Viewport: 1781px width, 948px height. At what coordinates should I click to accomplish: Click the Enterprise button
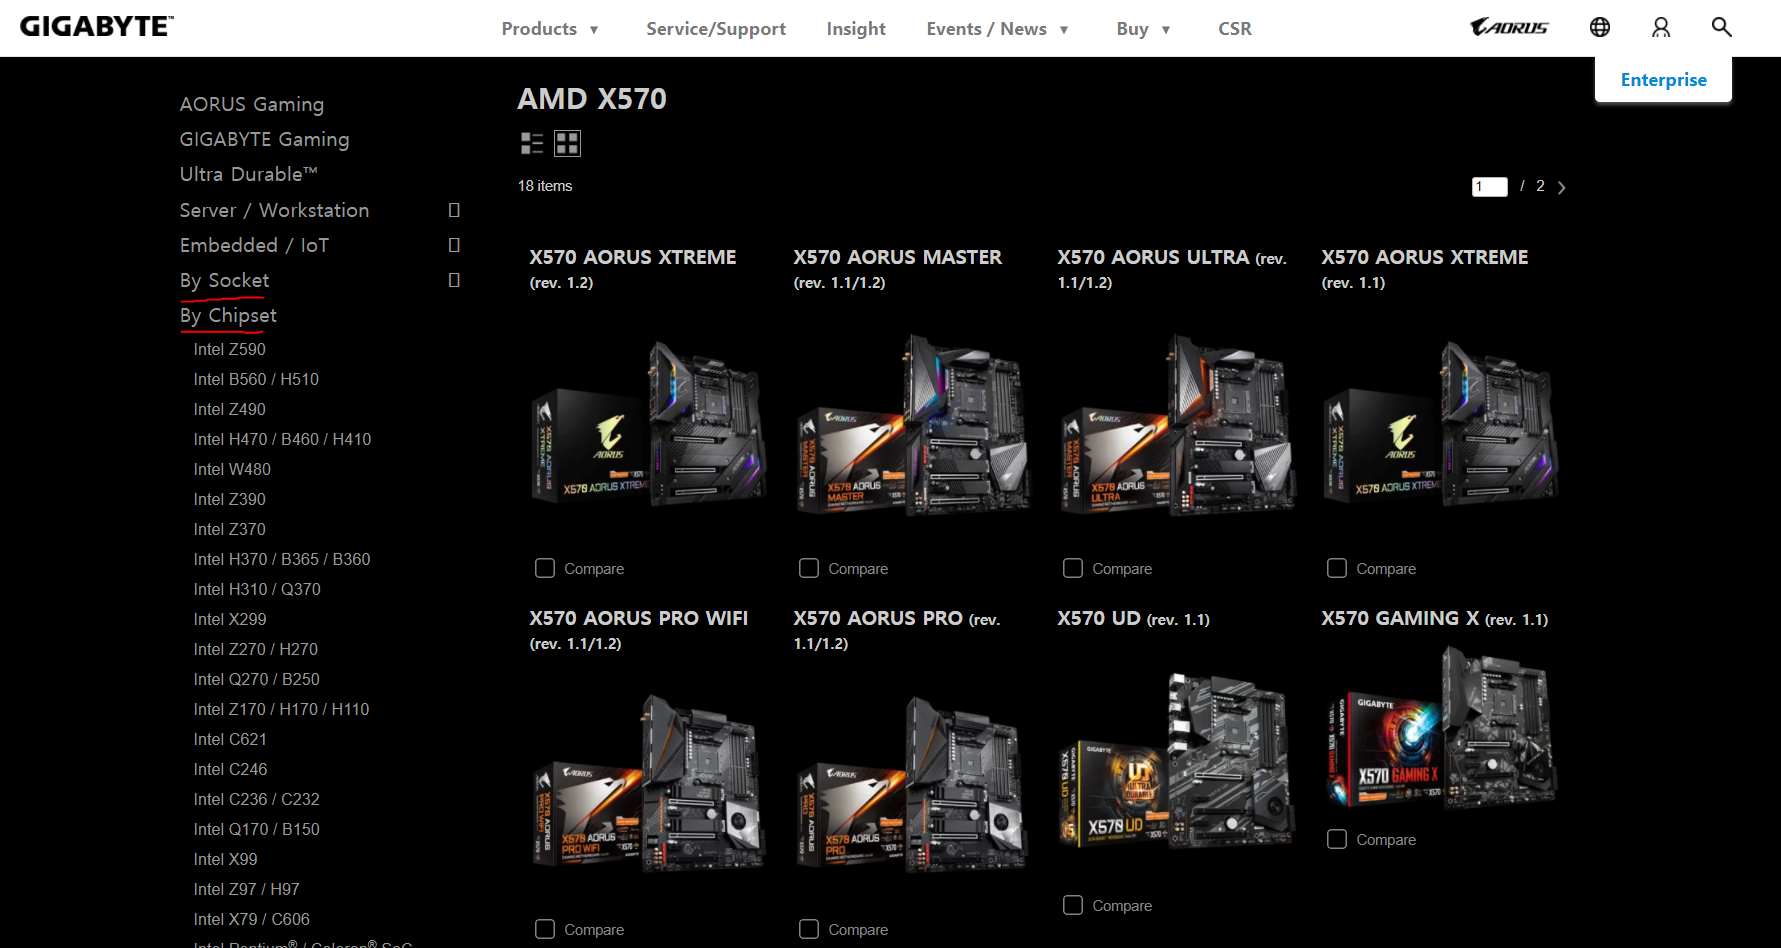coord(1663,79)
